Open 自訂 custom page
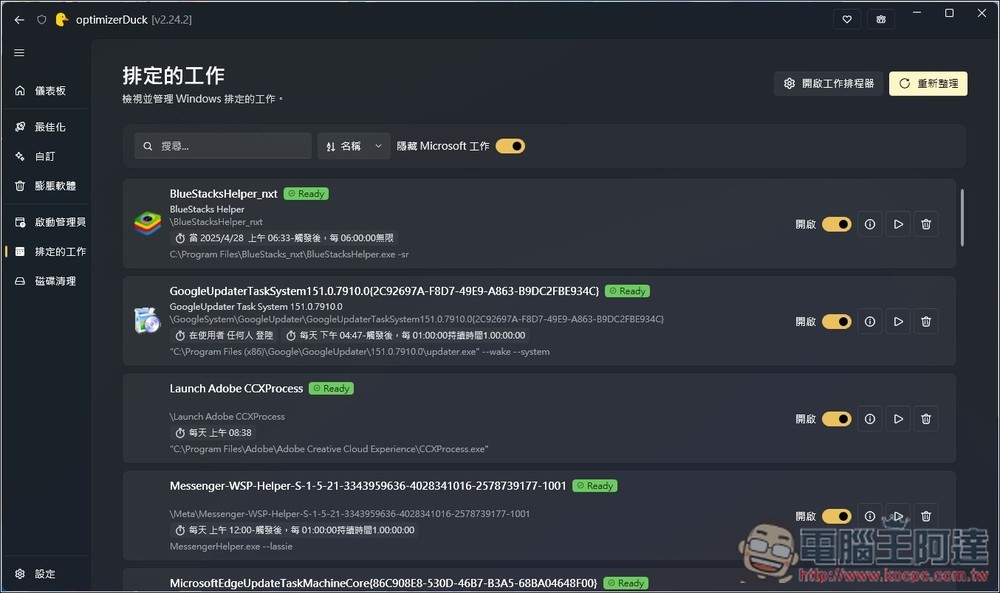Image resolution: width=1000 pixels, height=593 pixels. pyautogui.click(x=45, y=156)
